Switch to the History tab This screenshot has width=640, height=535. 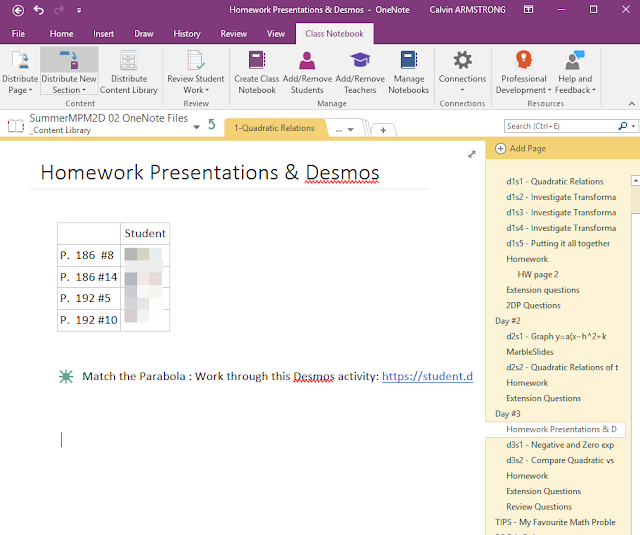click(187, 34)
